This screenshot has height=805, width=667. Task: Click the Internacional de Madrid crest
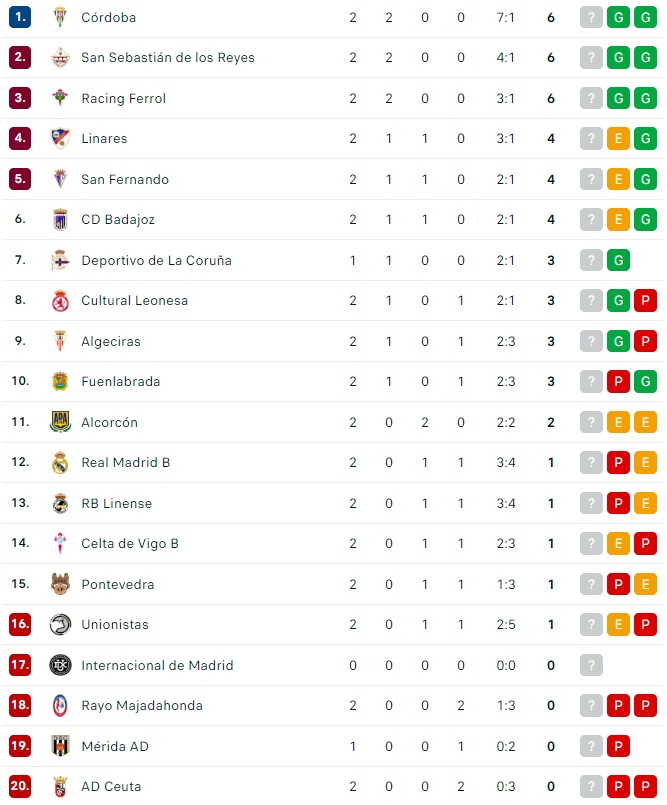(x=60, y=665)
